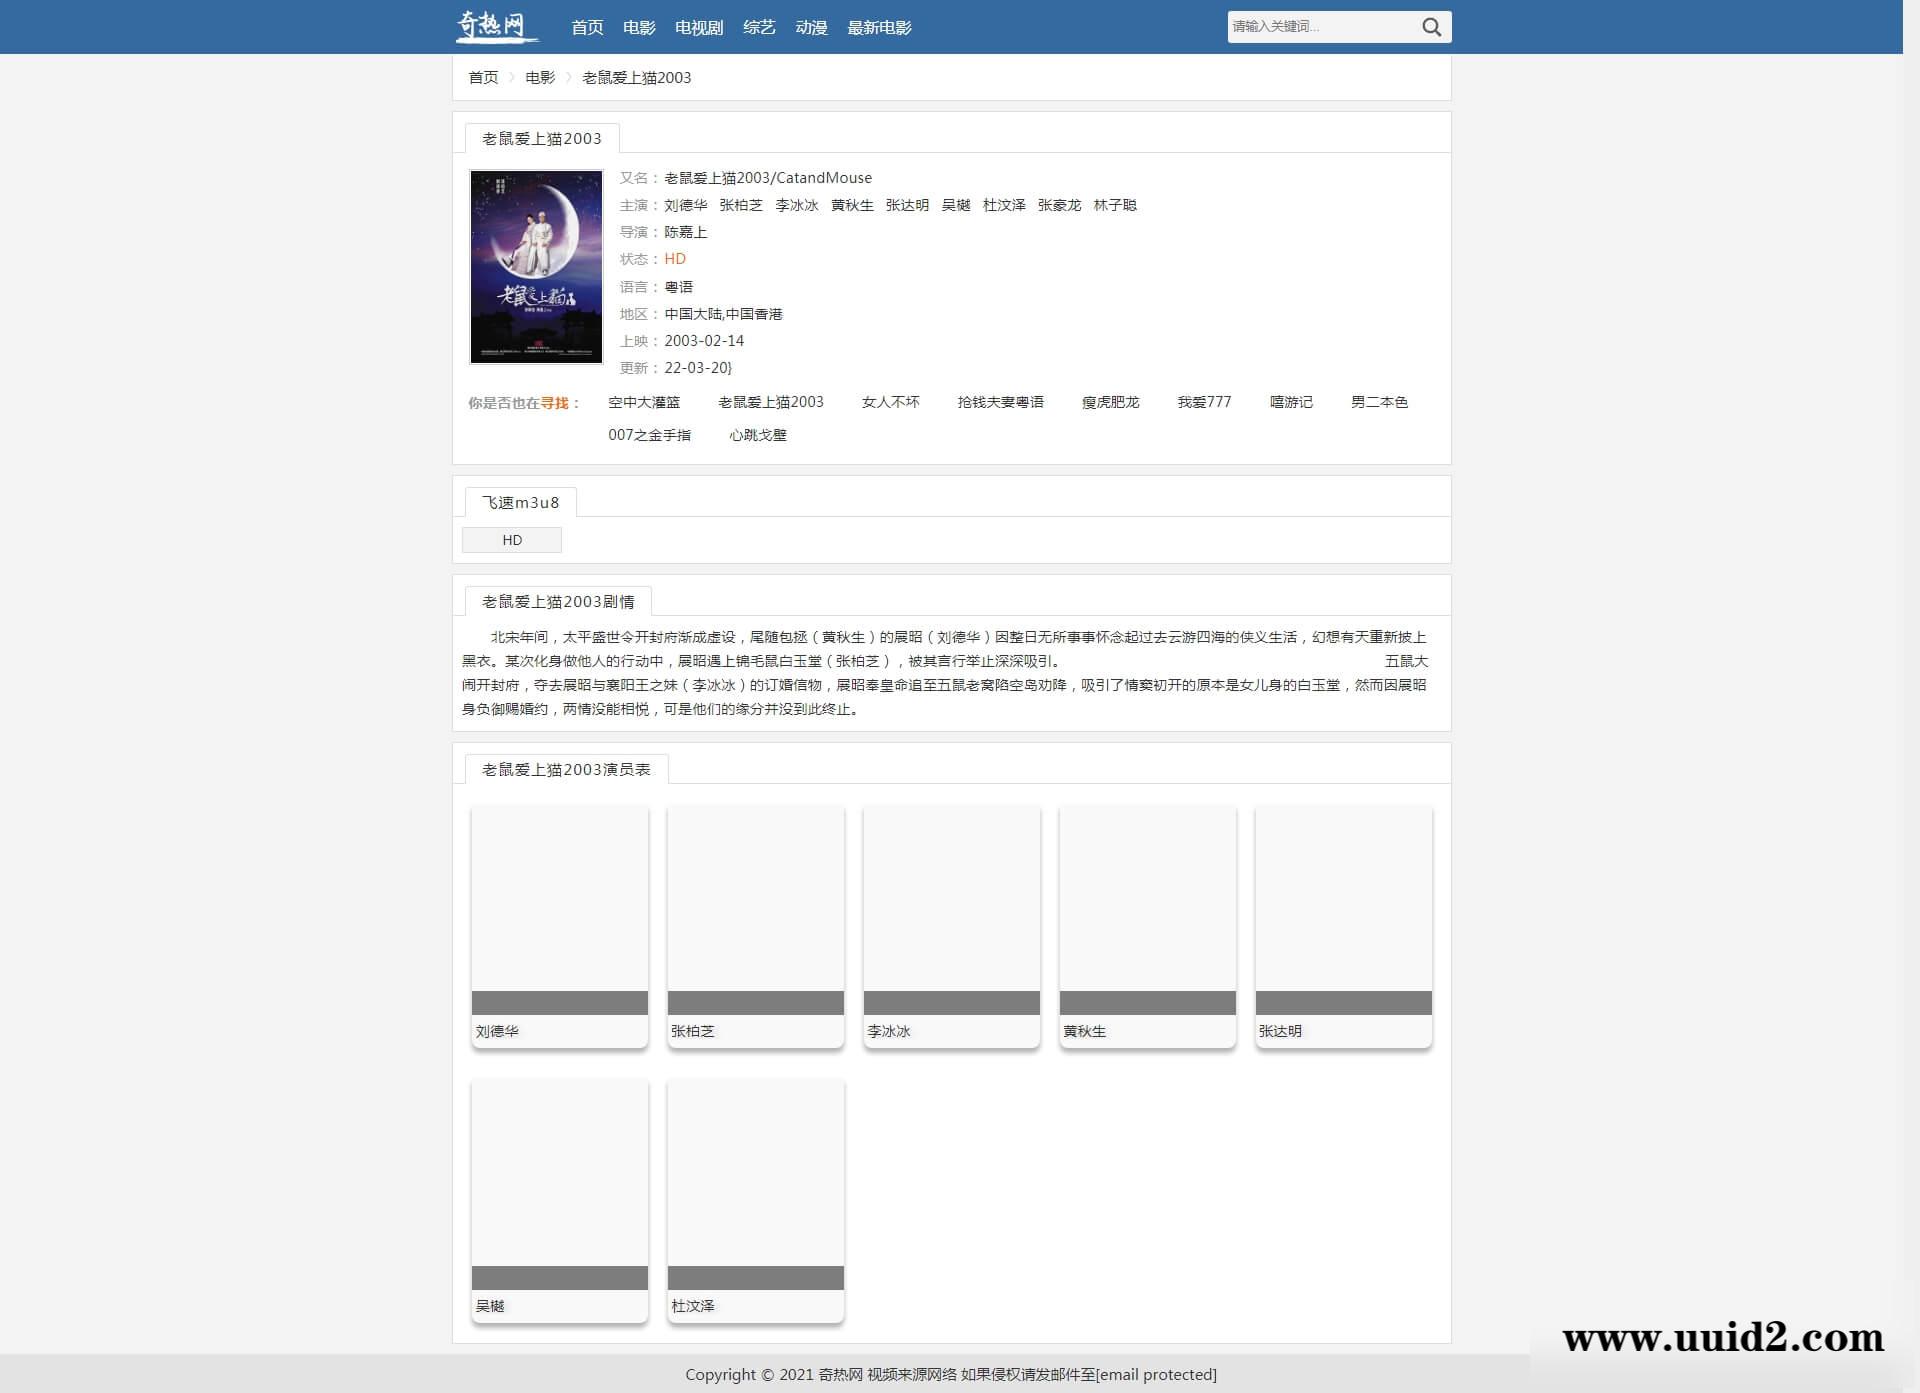The width and height of the screenshot is (1920, 1393).
Task: Open the 动漫 category
Action: click(x=811, y=27)
